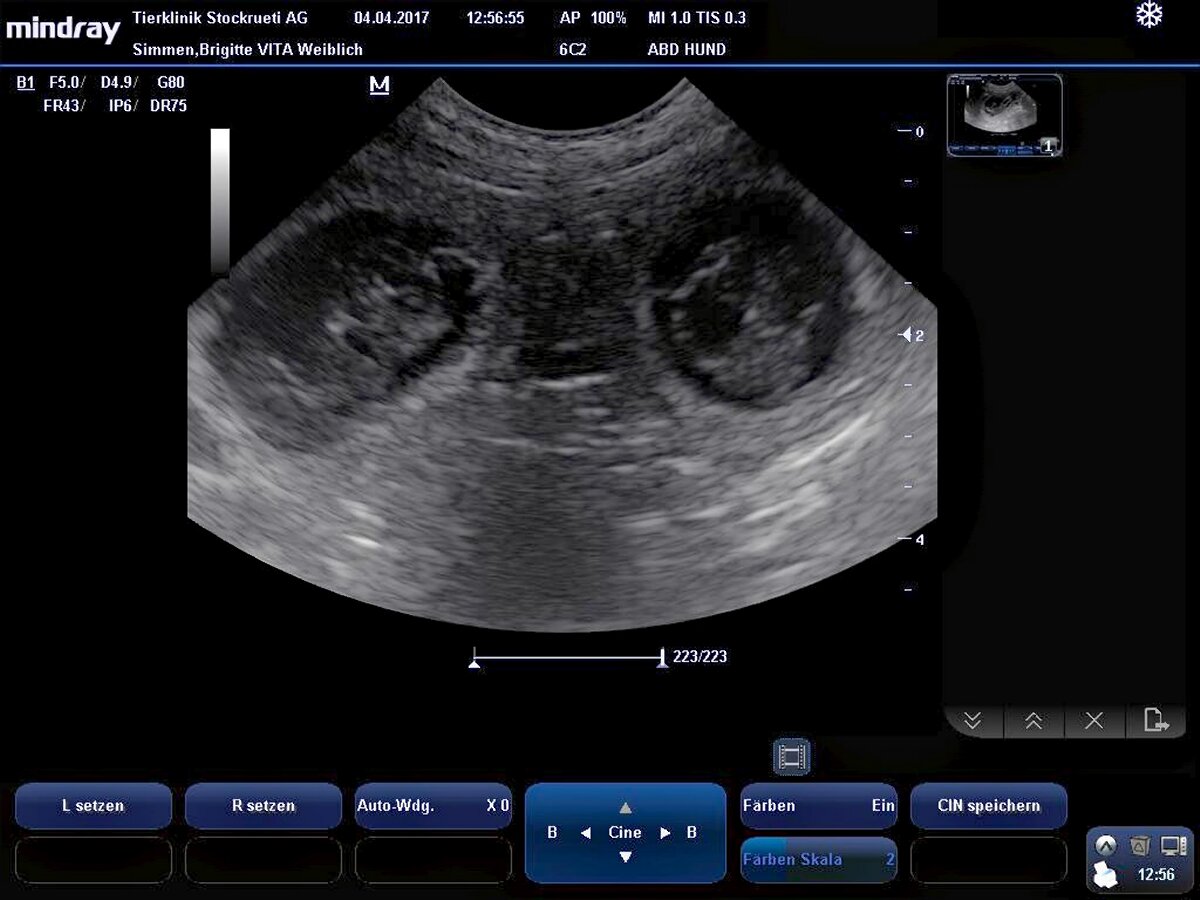Viewport: 1200px width, 900px height.
Task: Delete thumbnail using the X icon
Action: click(1094, 720)
